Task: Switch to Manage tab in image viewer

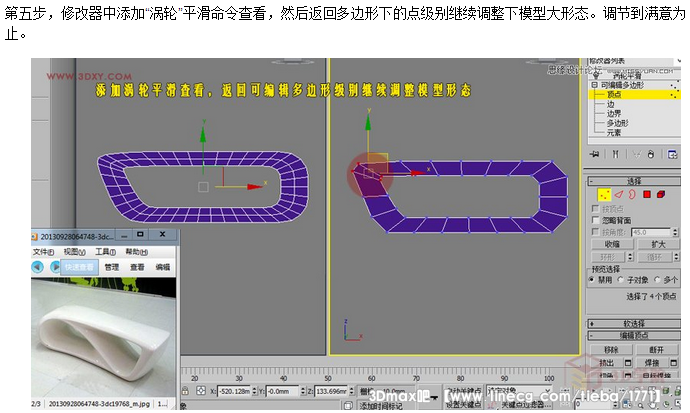Action: tap(111, 267)
